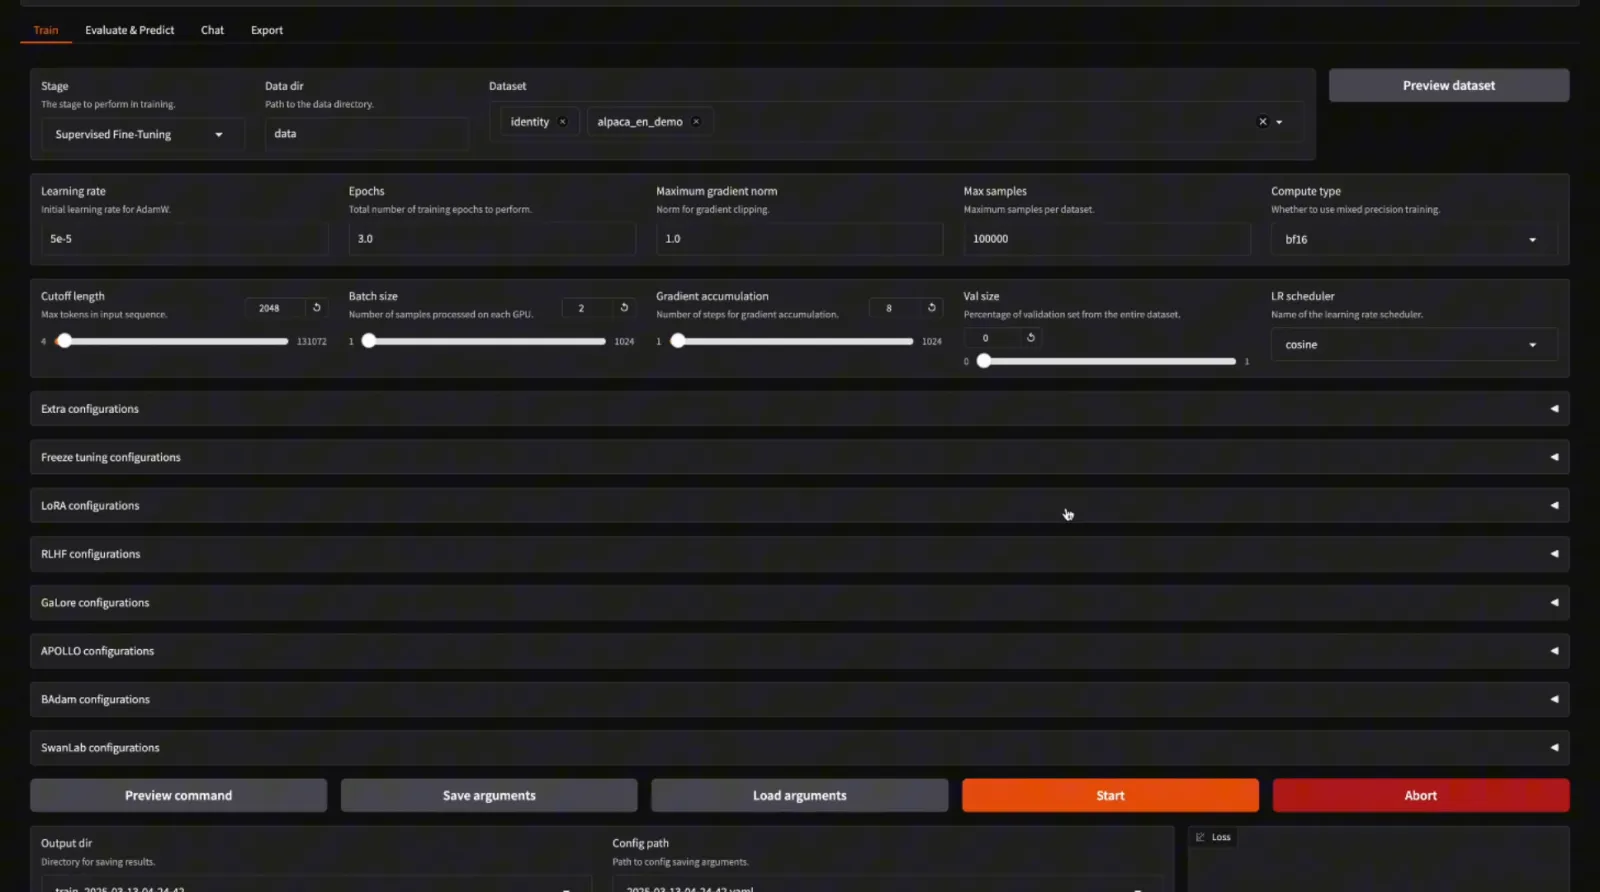Click the Data dir input field
1600x892 pixels.
point(366,134)
